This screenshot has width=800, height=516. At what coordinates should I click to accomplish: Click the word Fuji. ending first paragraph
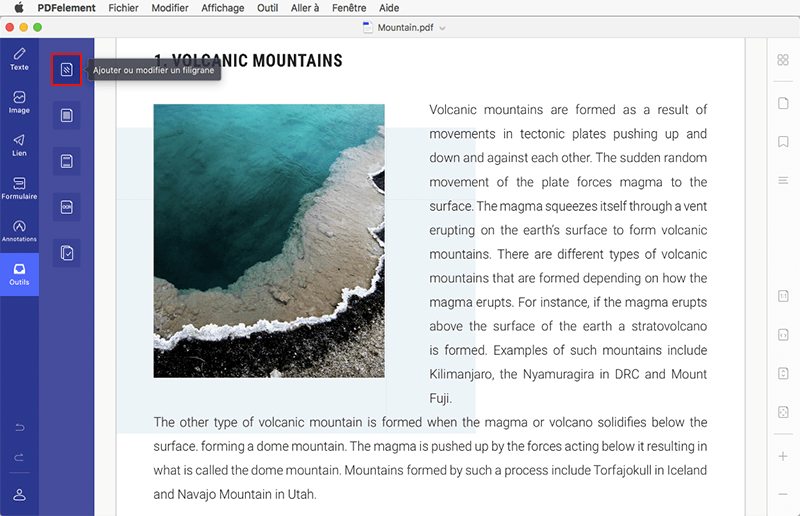coord(441,398)
